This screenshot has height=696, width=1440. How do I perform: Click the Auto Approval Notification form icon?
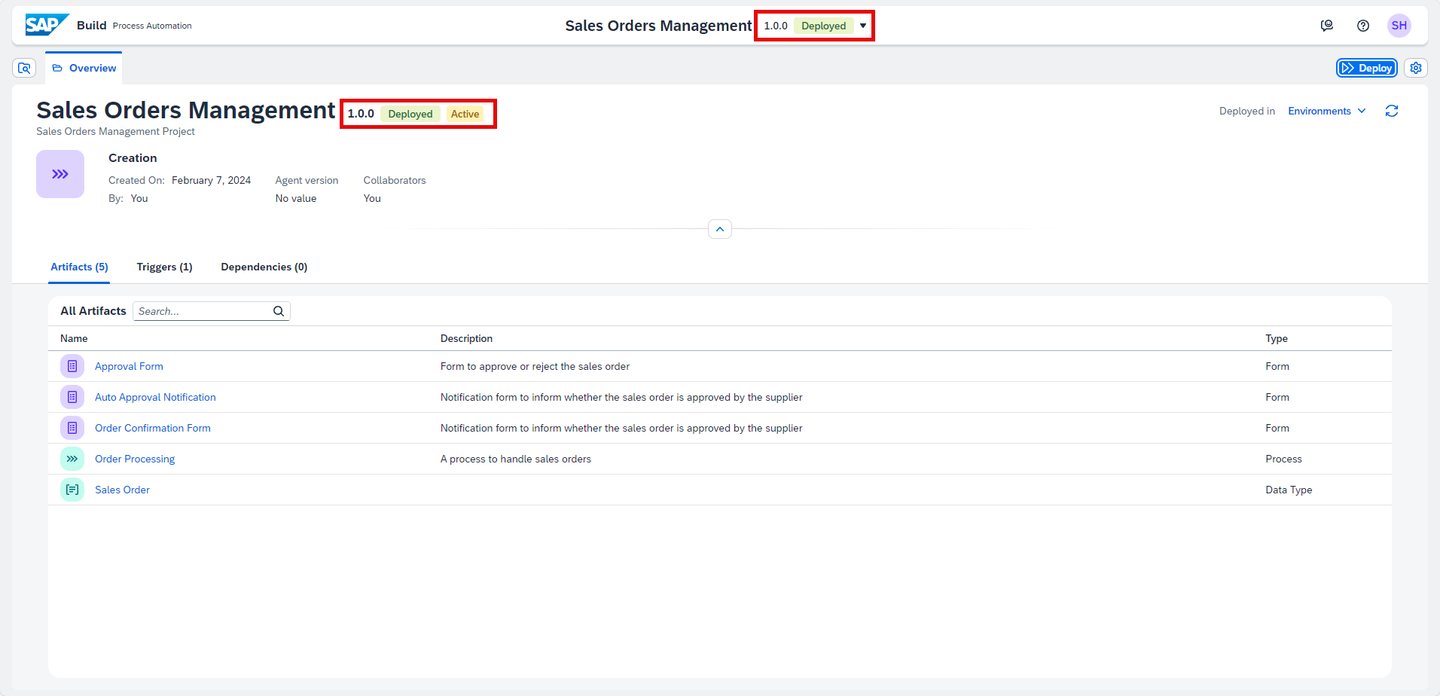pos(72,397)
